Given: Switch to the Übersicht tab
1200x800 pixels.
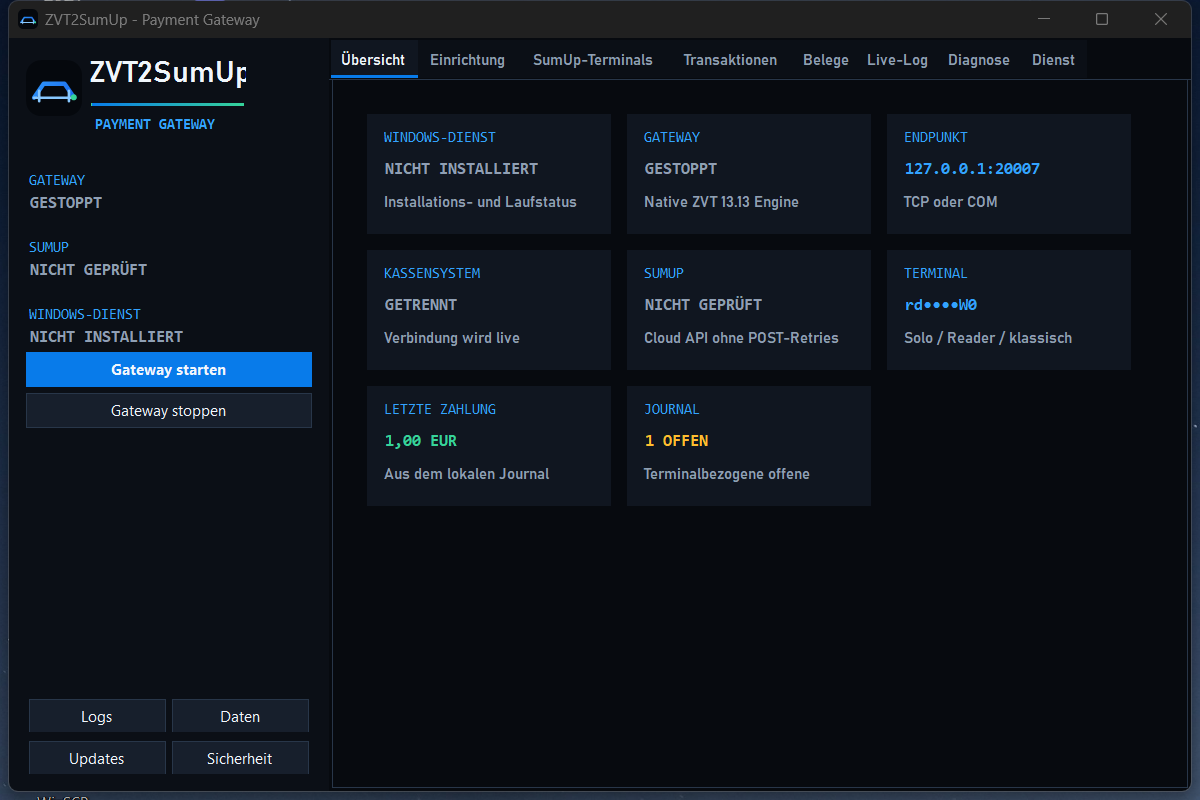Looking at the screenshot, I should coord(373,60).
